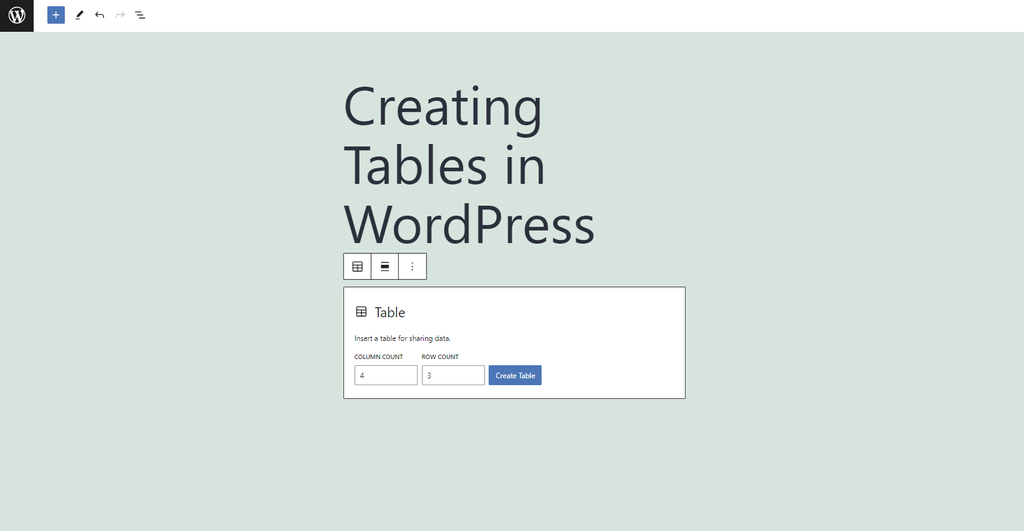
Task: Click the Row Count label
Action: point(440,357)
